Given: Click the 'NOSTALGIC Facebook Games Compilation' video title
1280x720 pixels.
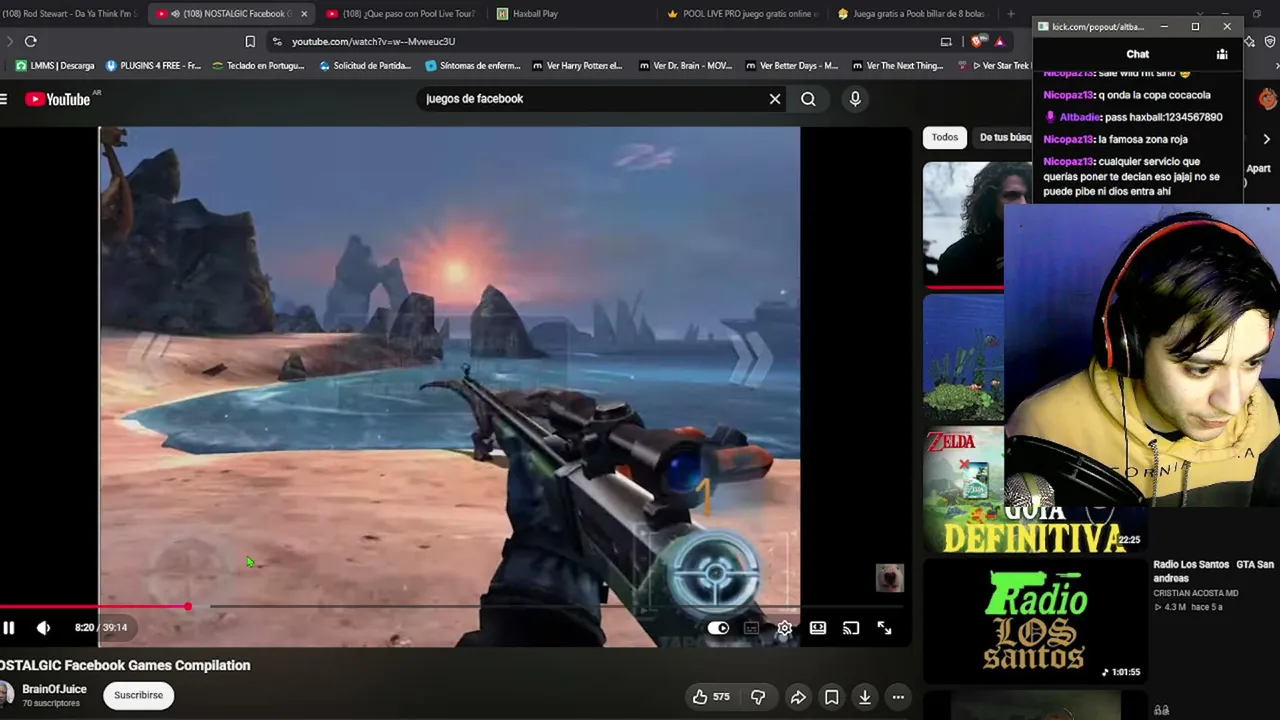Looking at the screenshot, I should click(x=125, y=665).
